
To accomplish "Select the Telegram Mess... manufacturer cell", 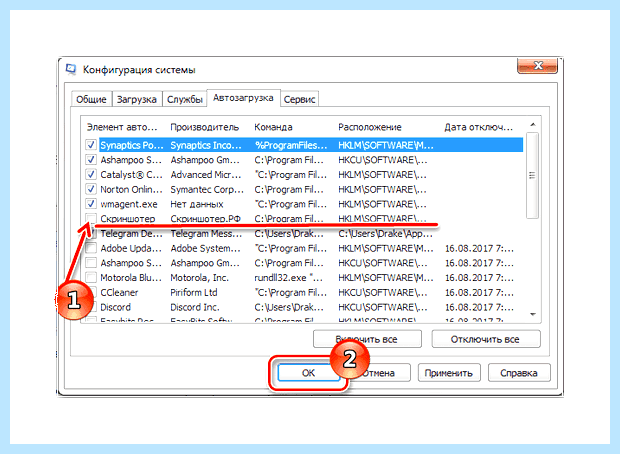I will click(x=206, y=234).
